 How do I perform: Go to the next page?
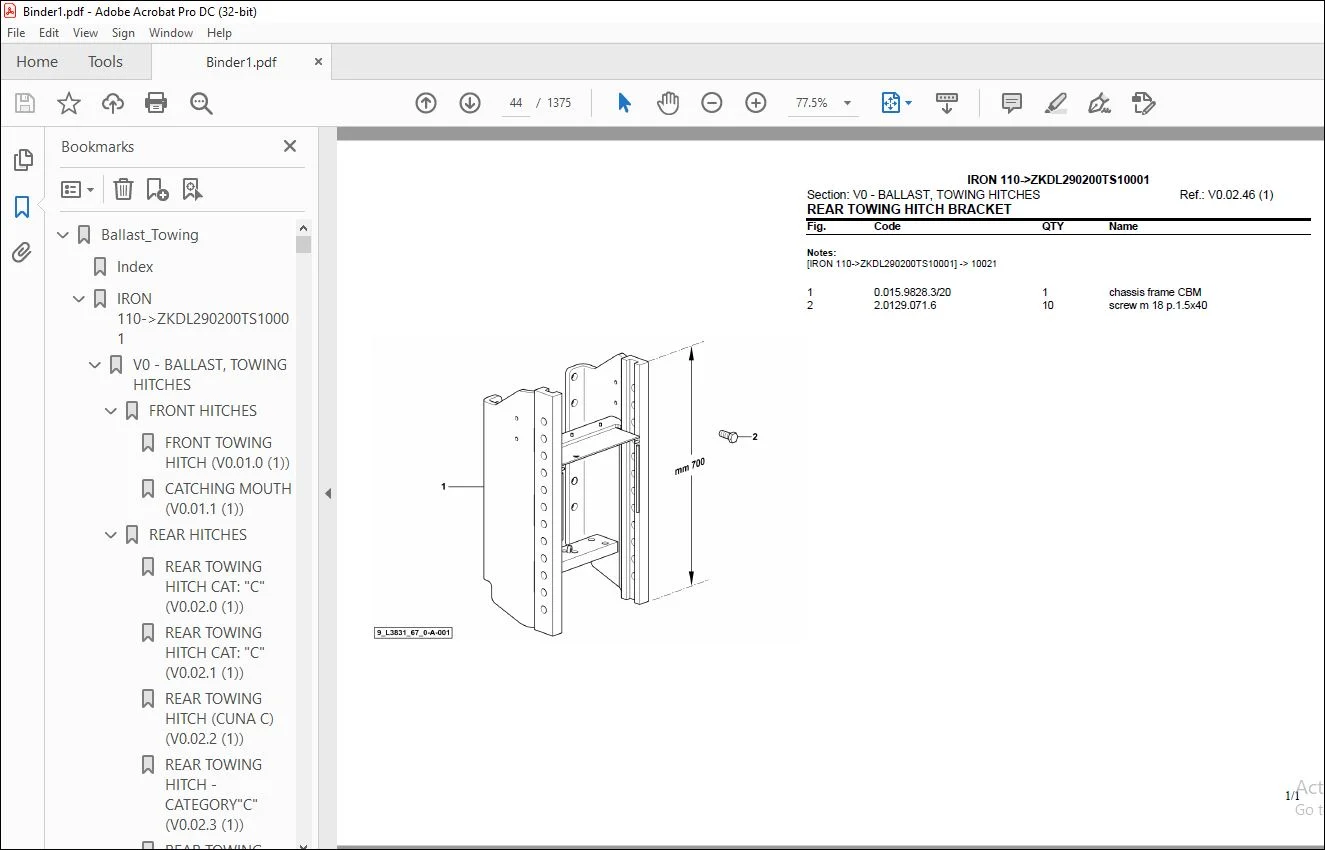point(470,103)
